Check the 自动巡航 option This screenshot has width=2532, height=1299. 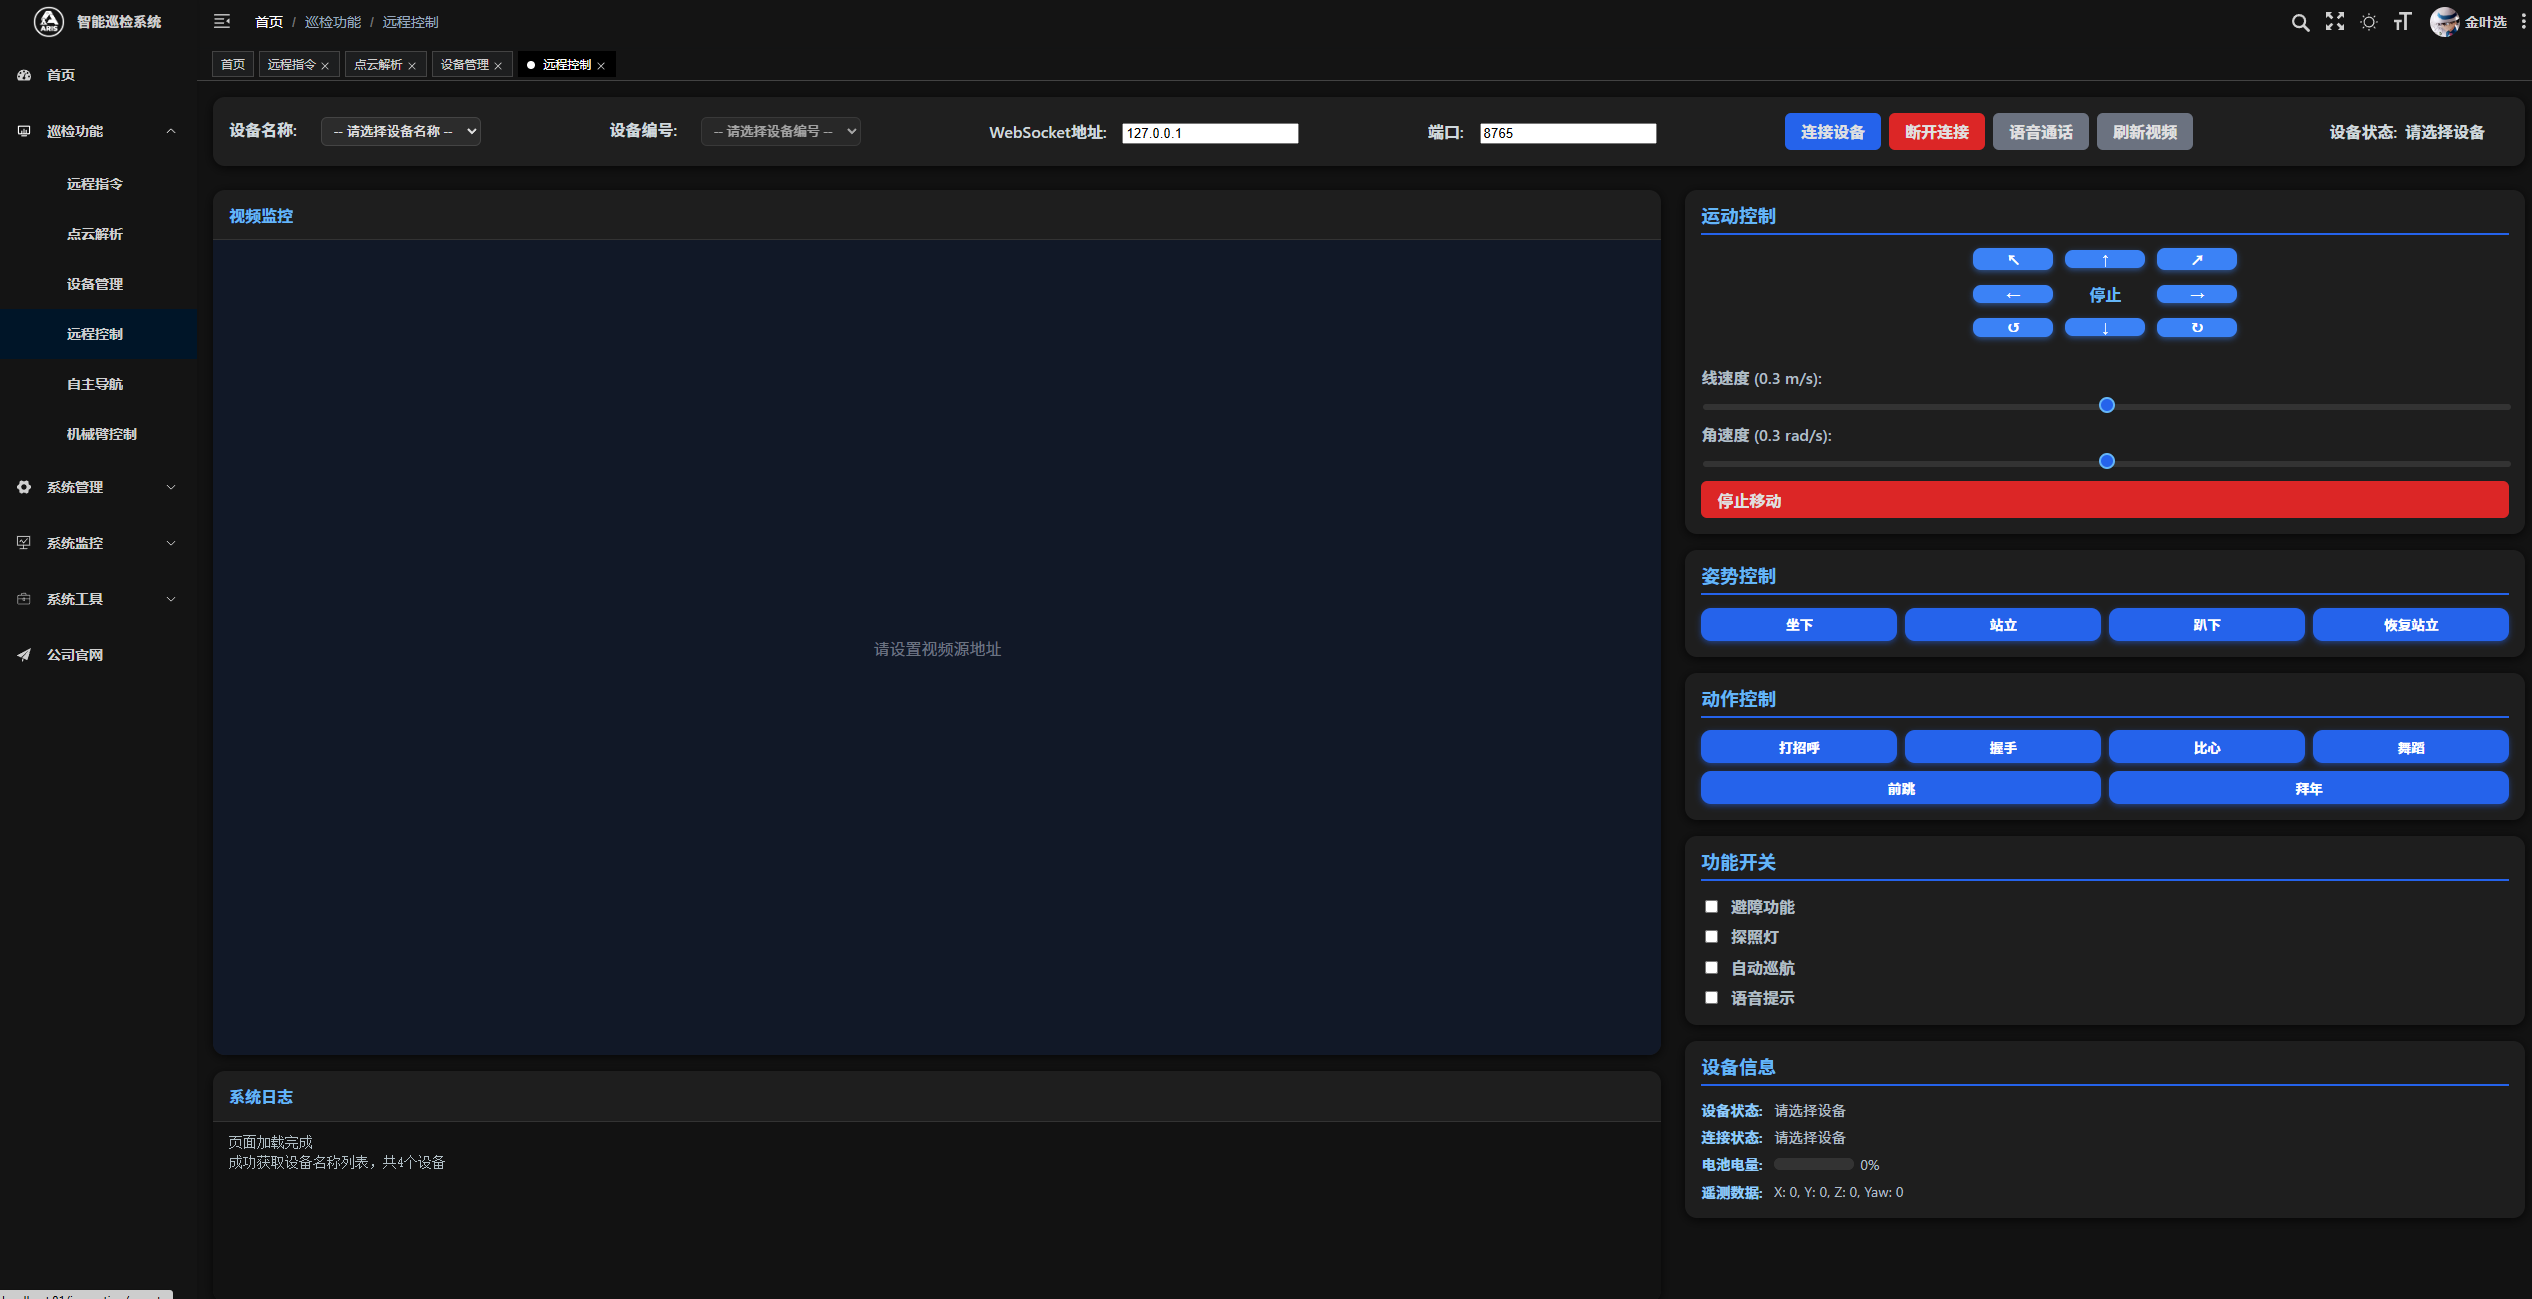[1711, 968]
